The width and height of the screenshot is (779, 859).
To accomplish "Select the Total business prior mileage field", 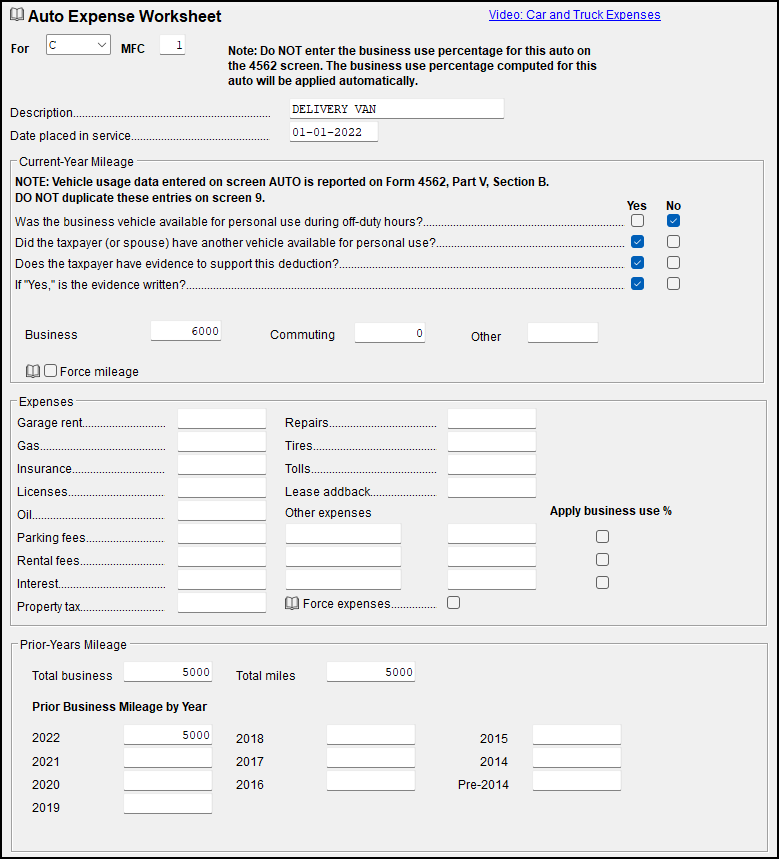I will [168, 672].
